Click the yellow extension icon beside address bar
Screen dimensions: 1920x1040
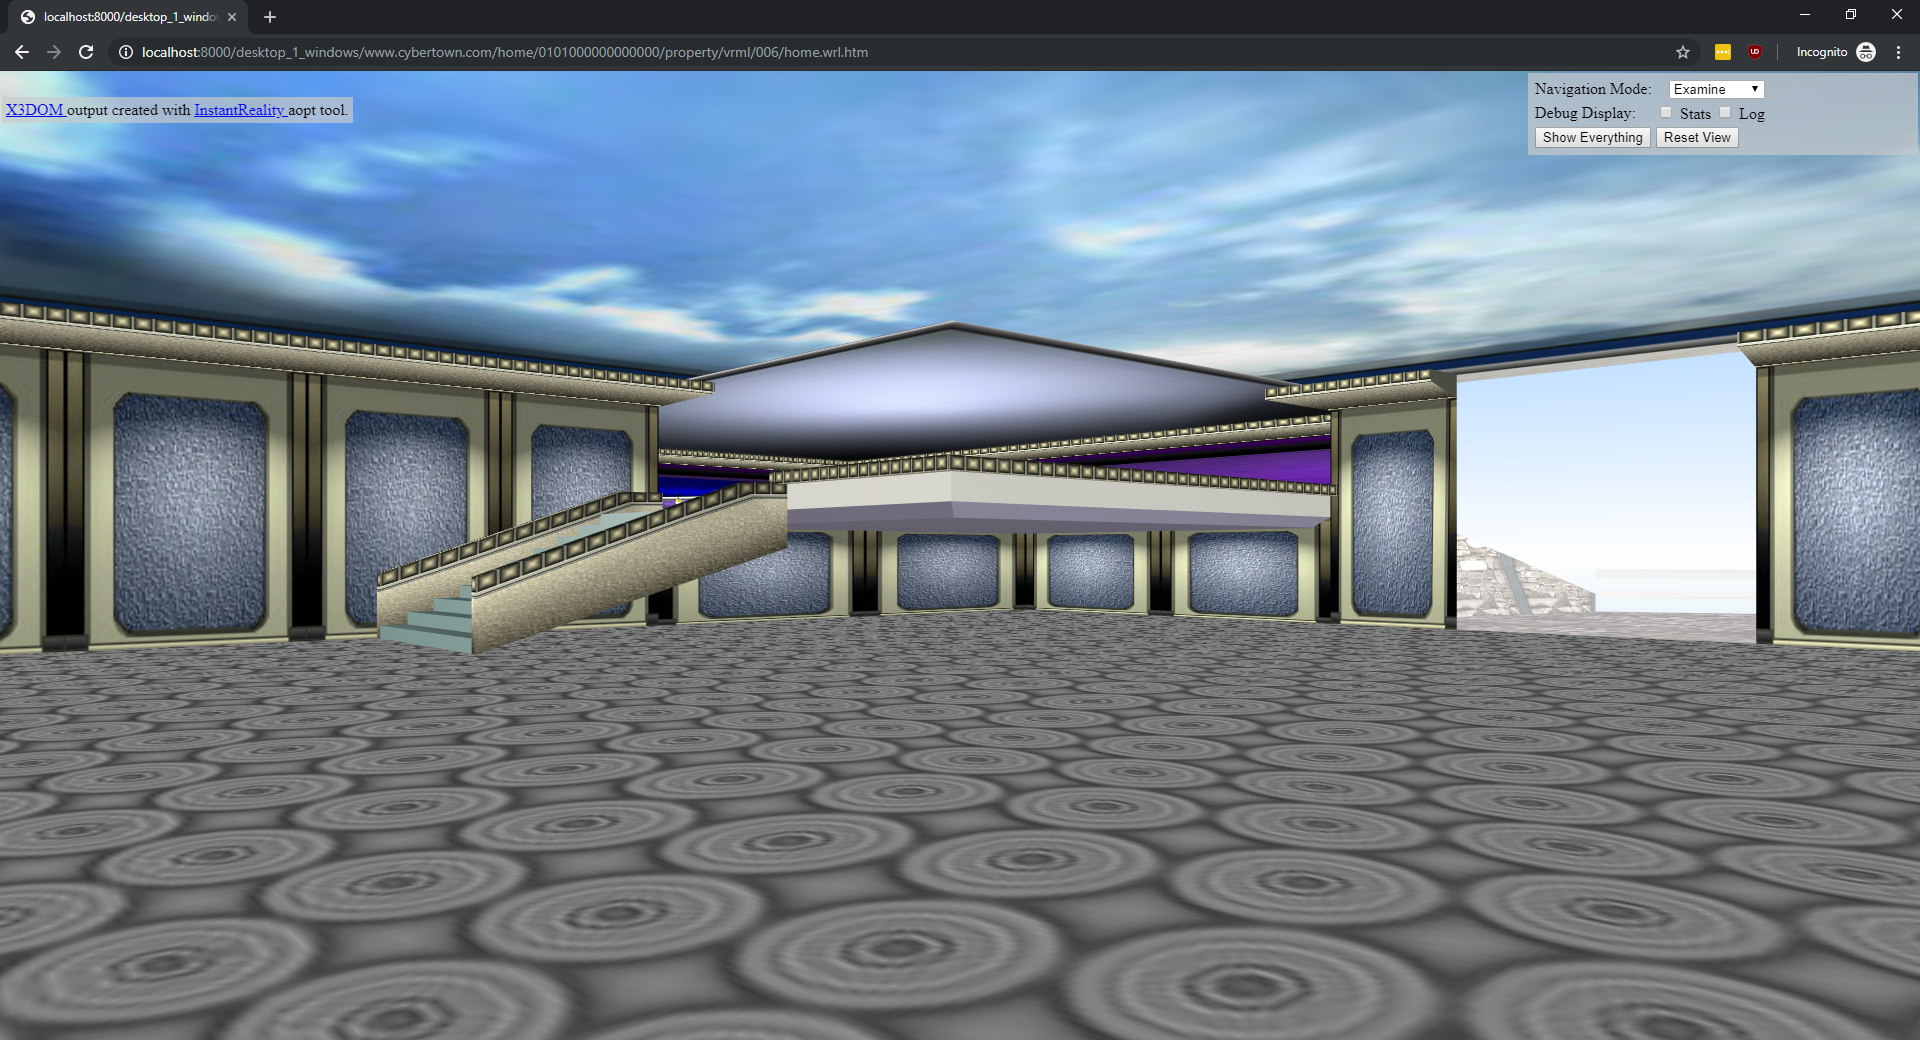click(x=1722, y=52)
